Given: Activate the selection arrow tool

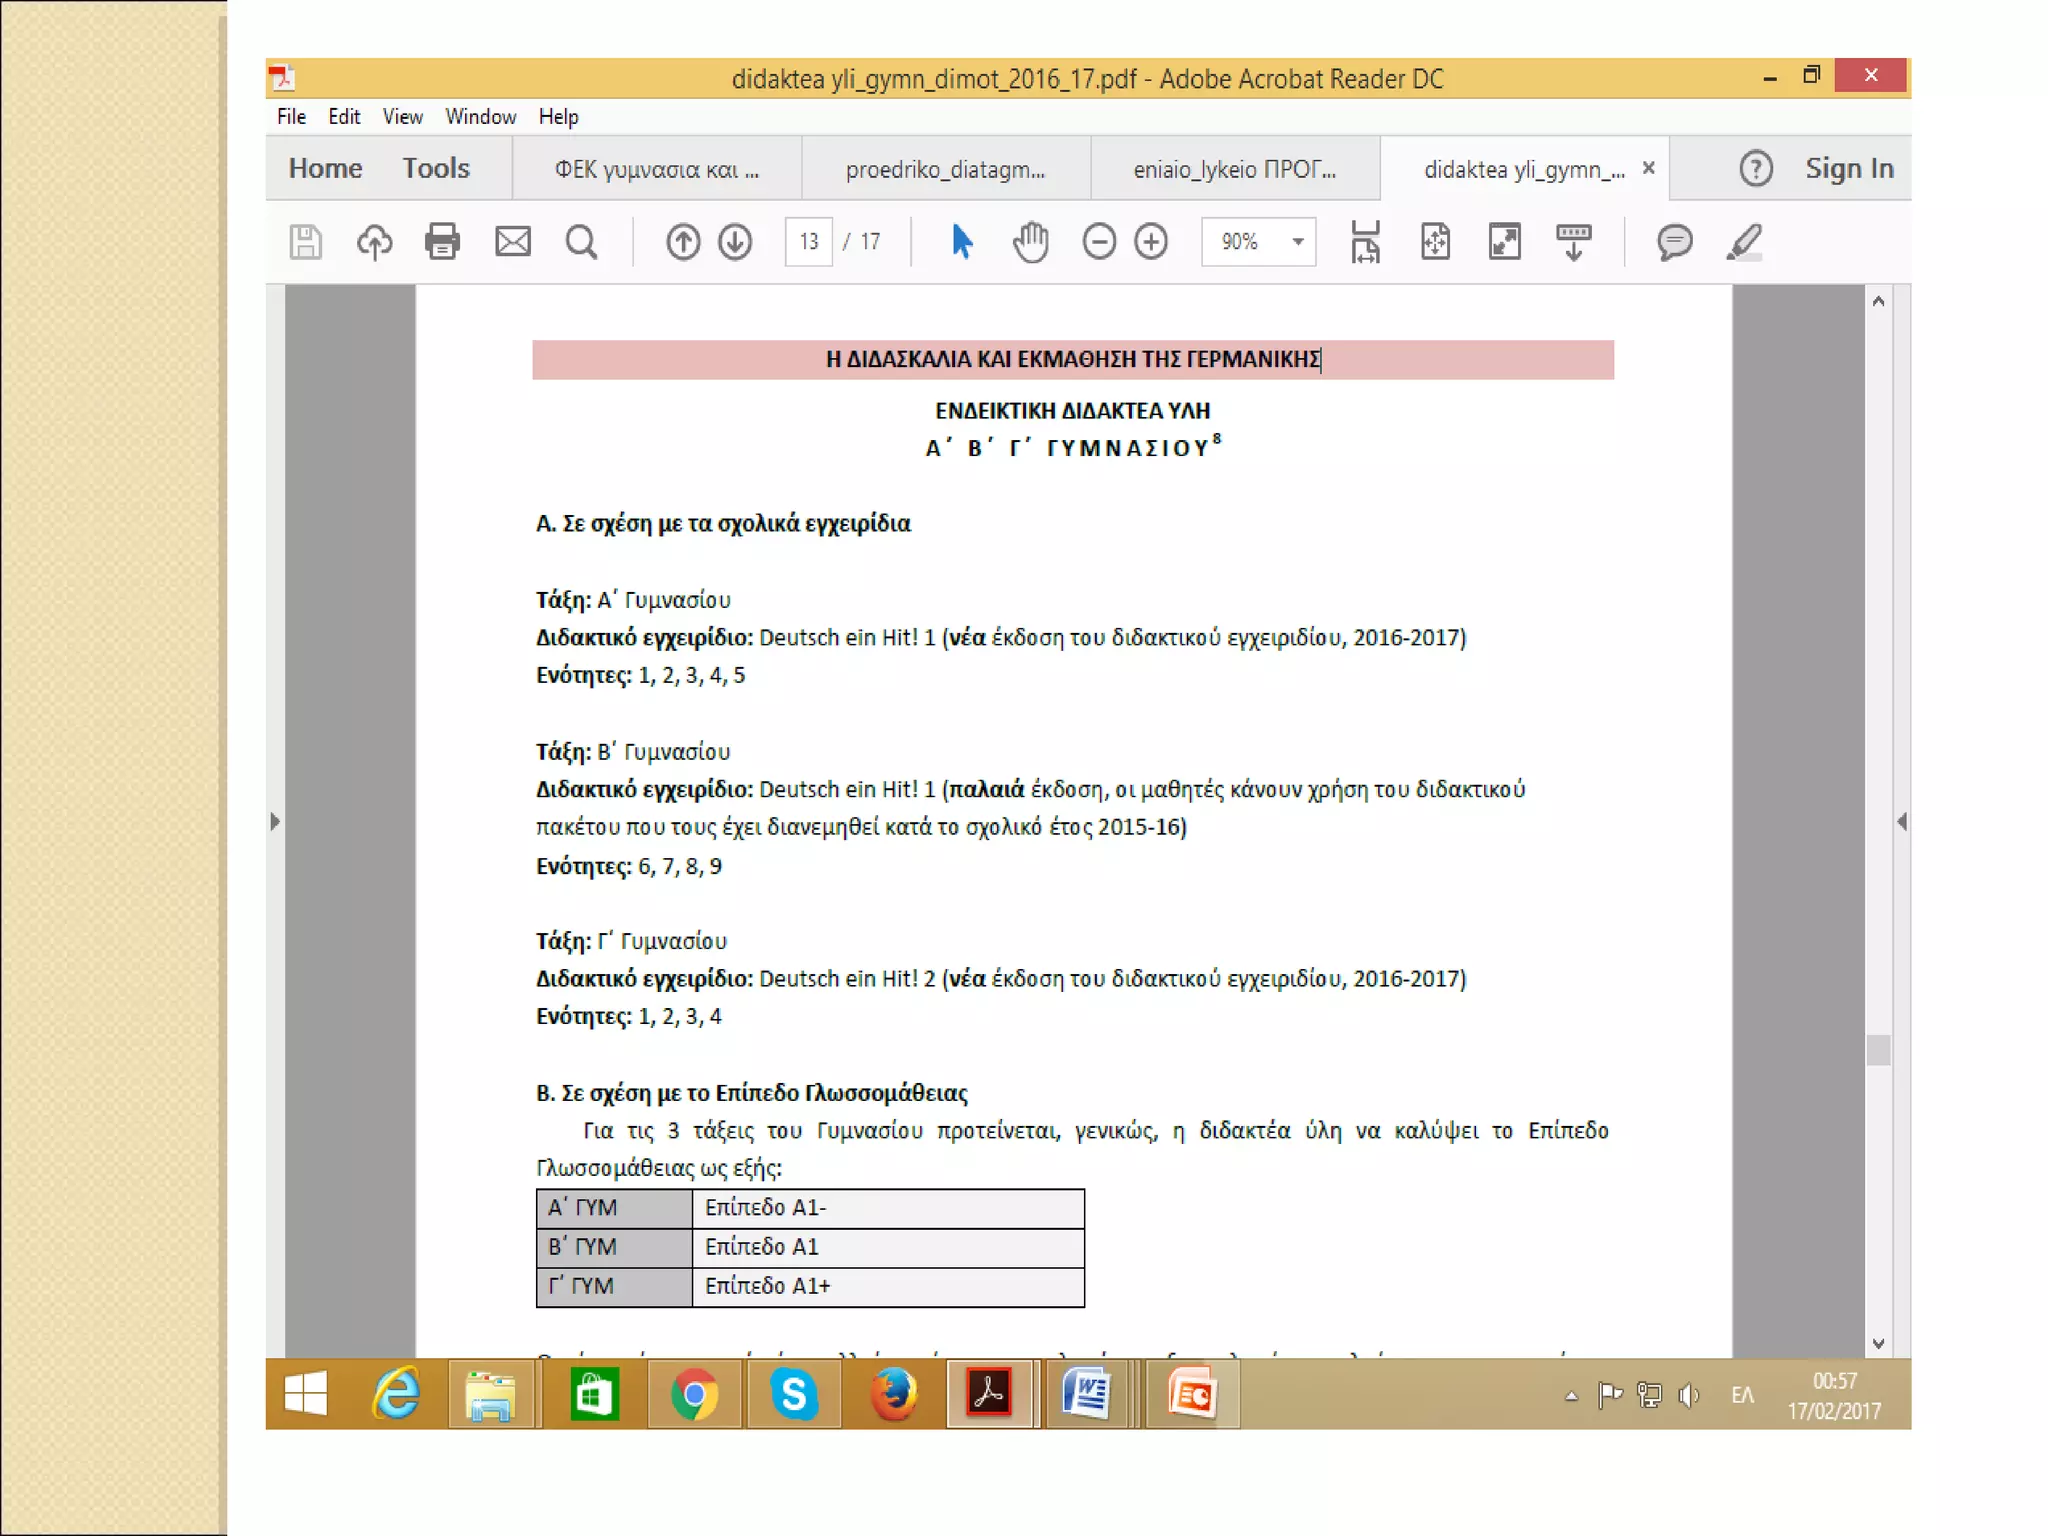Looking at the screenshot, I should (961, 242).
